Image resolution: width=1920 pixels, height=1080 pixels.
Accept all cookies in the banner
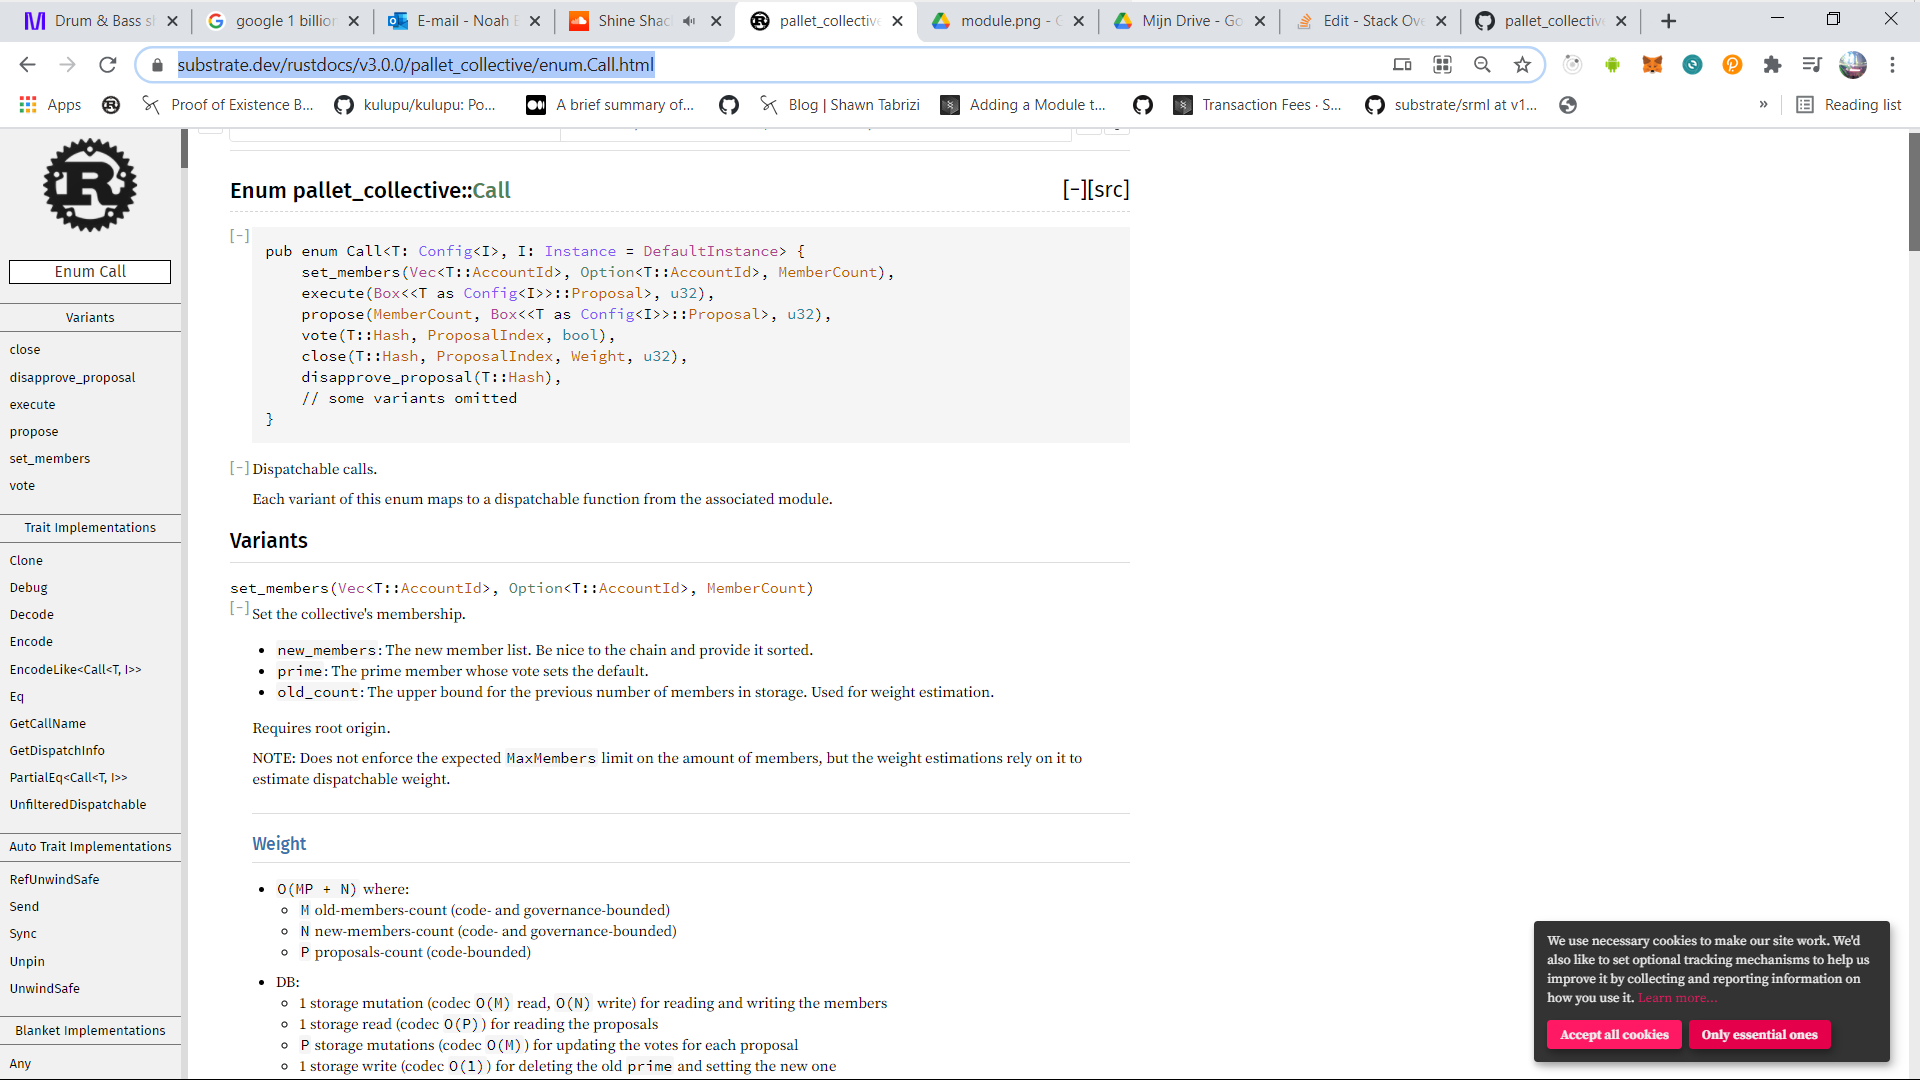pyautogui.click(x=1614, y=1035)
